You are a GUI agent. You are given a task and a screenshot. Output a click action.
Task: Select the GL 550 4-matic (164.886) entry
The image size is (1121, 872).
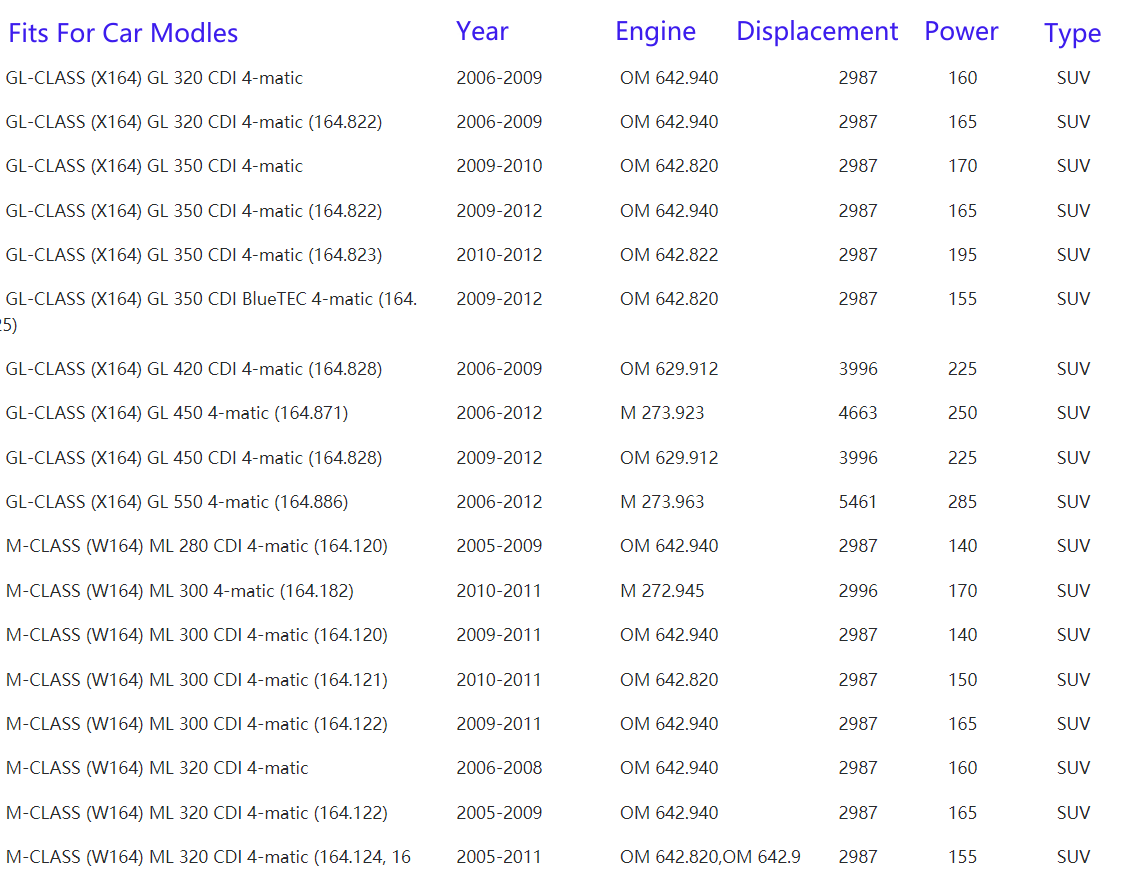coord(177,502)
